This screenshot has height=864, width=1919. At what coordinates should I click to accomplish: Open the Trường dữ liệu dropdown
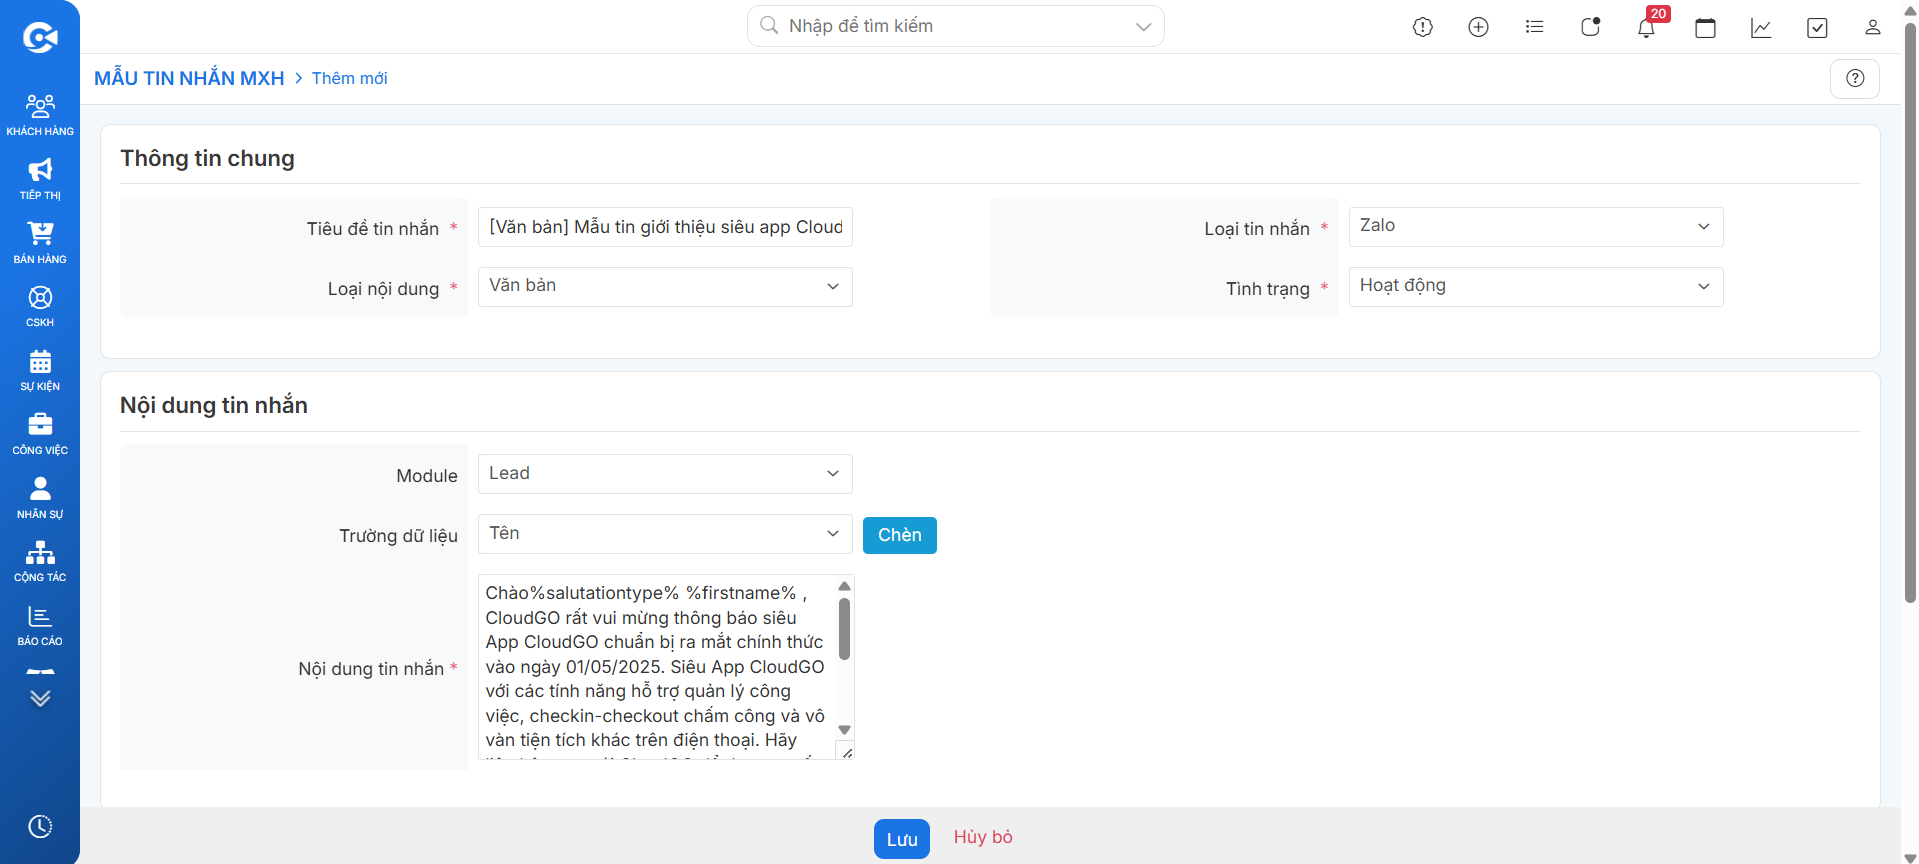(665, 534)
